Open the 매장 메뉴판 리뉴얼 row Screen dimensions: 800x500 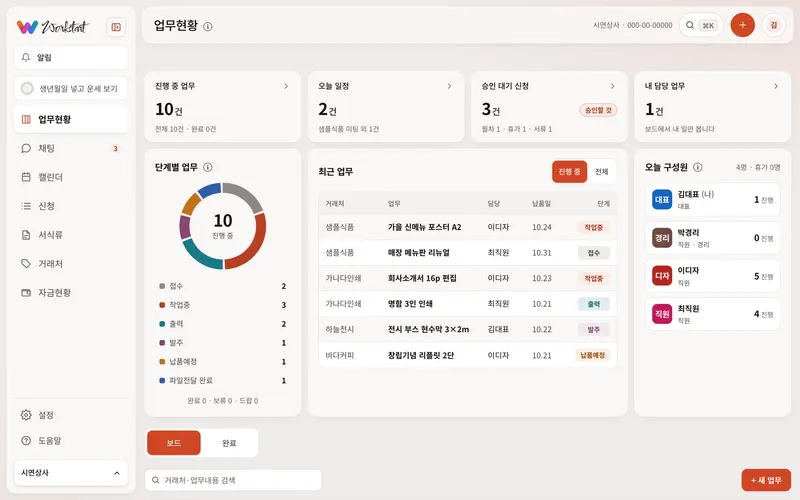[467, 253]
